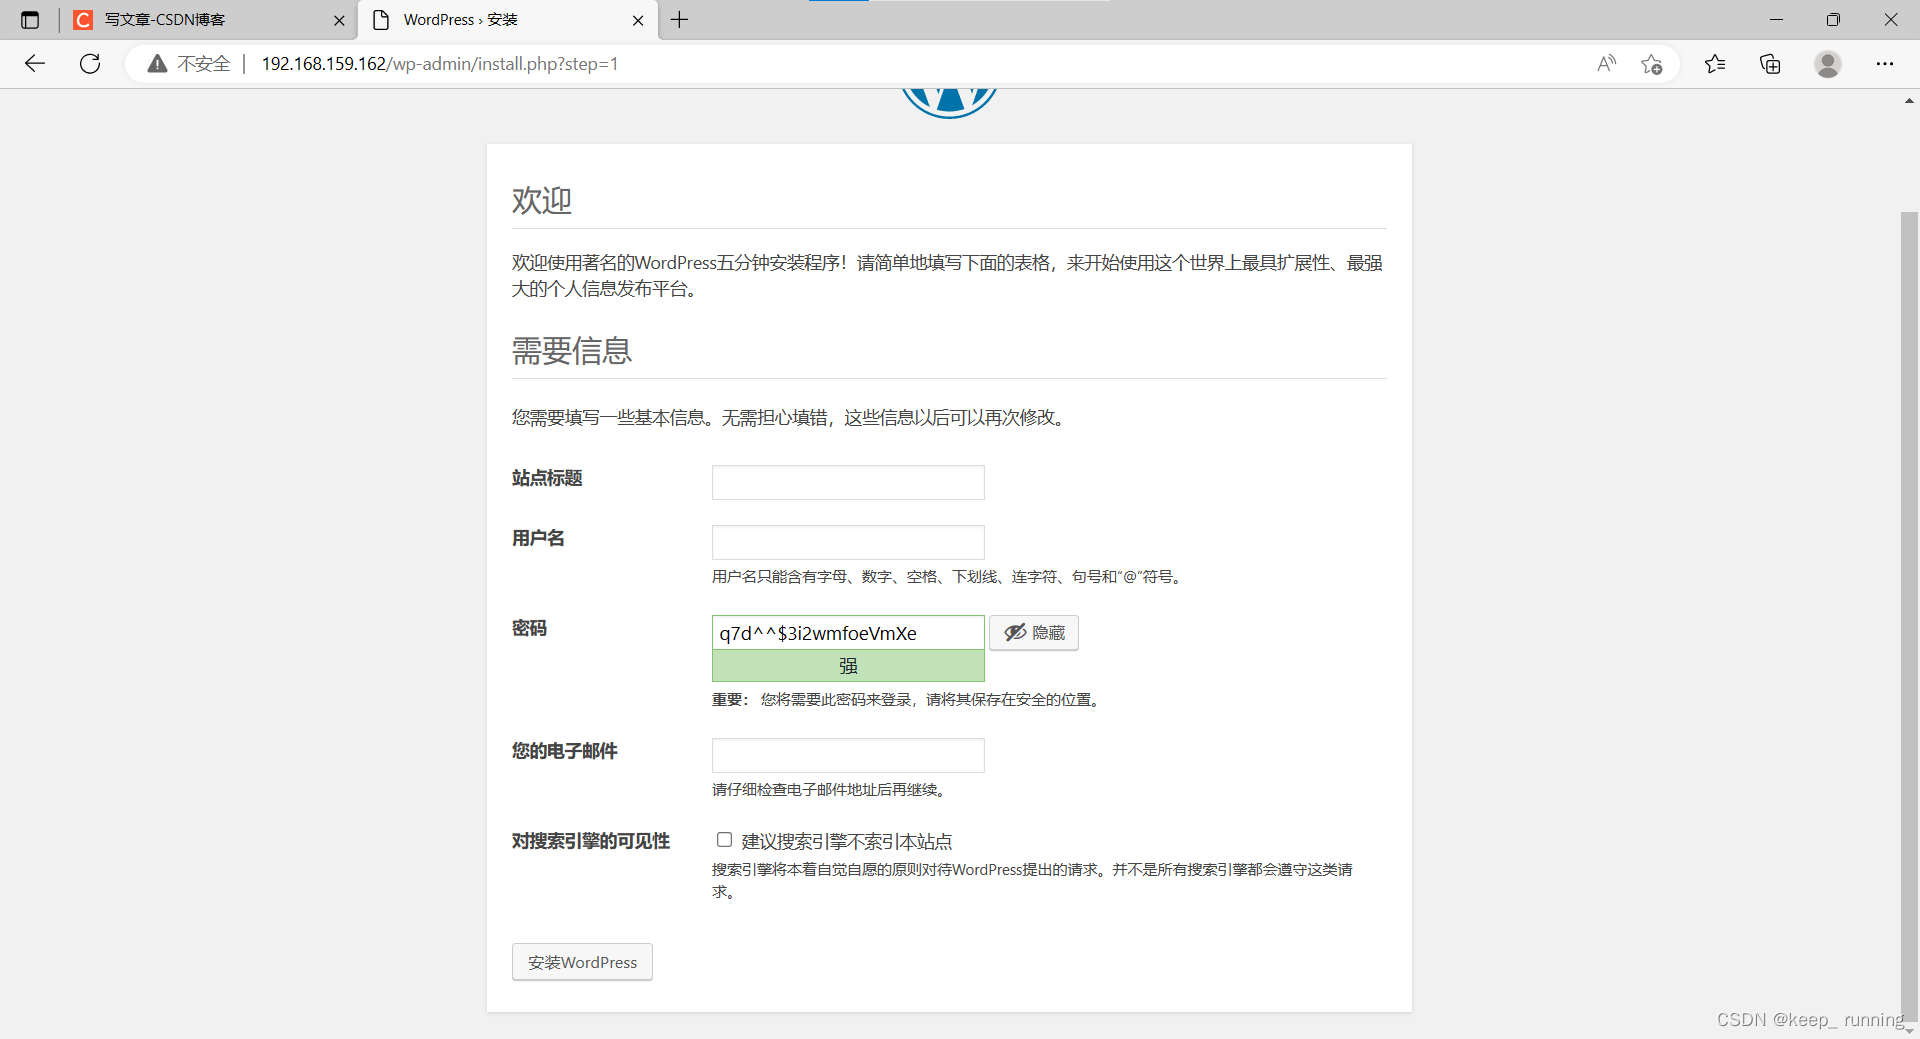This screenshot has height=1039, width=1920.
Task: Click the browser profile avatar
Action: pyautogui.click(x=1827, y=63)
